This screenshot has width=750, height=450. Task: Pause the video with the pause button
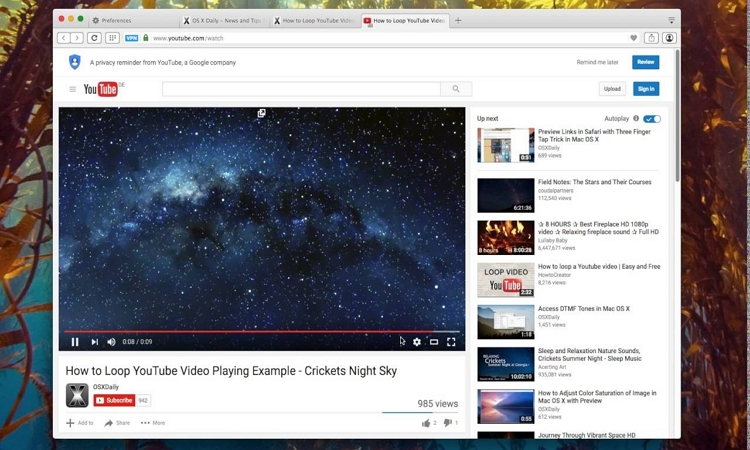(75, 342)
